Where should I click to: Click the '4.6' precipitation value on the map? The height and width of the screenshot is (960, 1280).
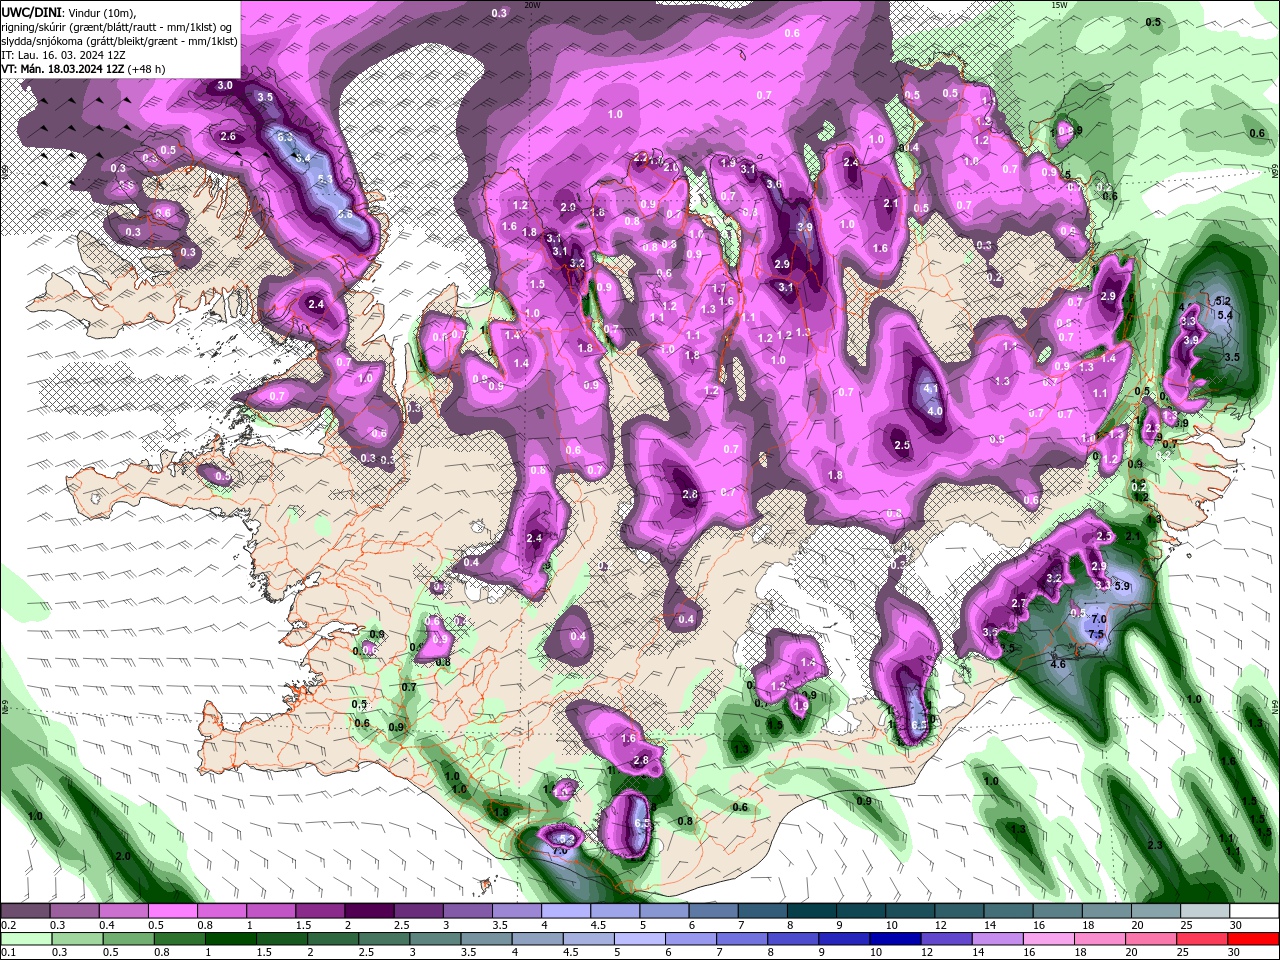[1058, 663]
